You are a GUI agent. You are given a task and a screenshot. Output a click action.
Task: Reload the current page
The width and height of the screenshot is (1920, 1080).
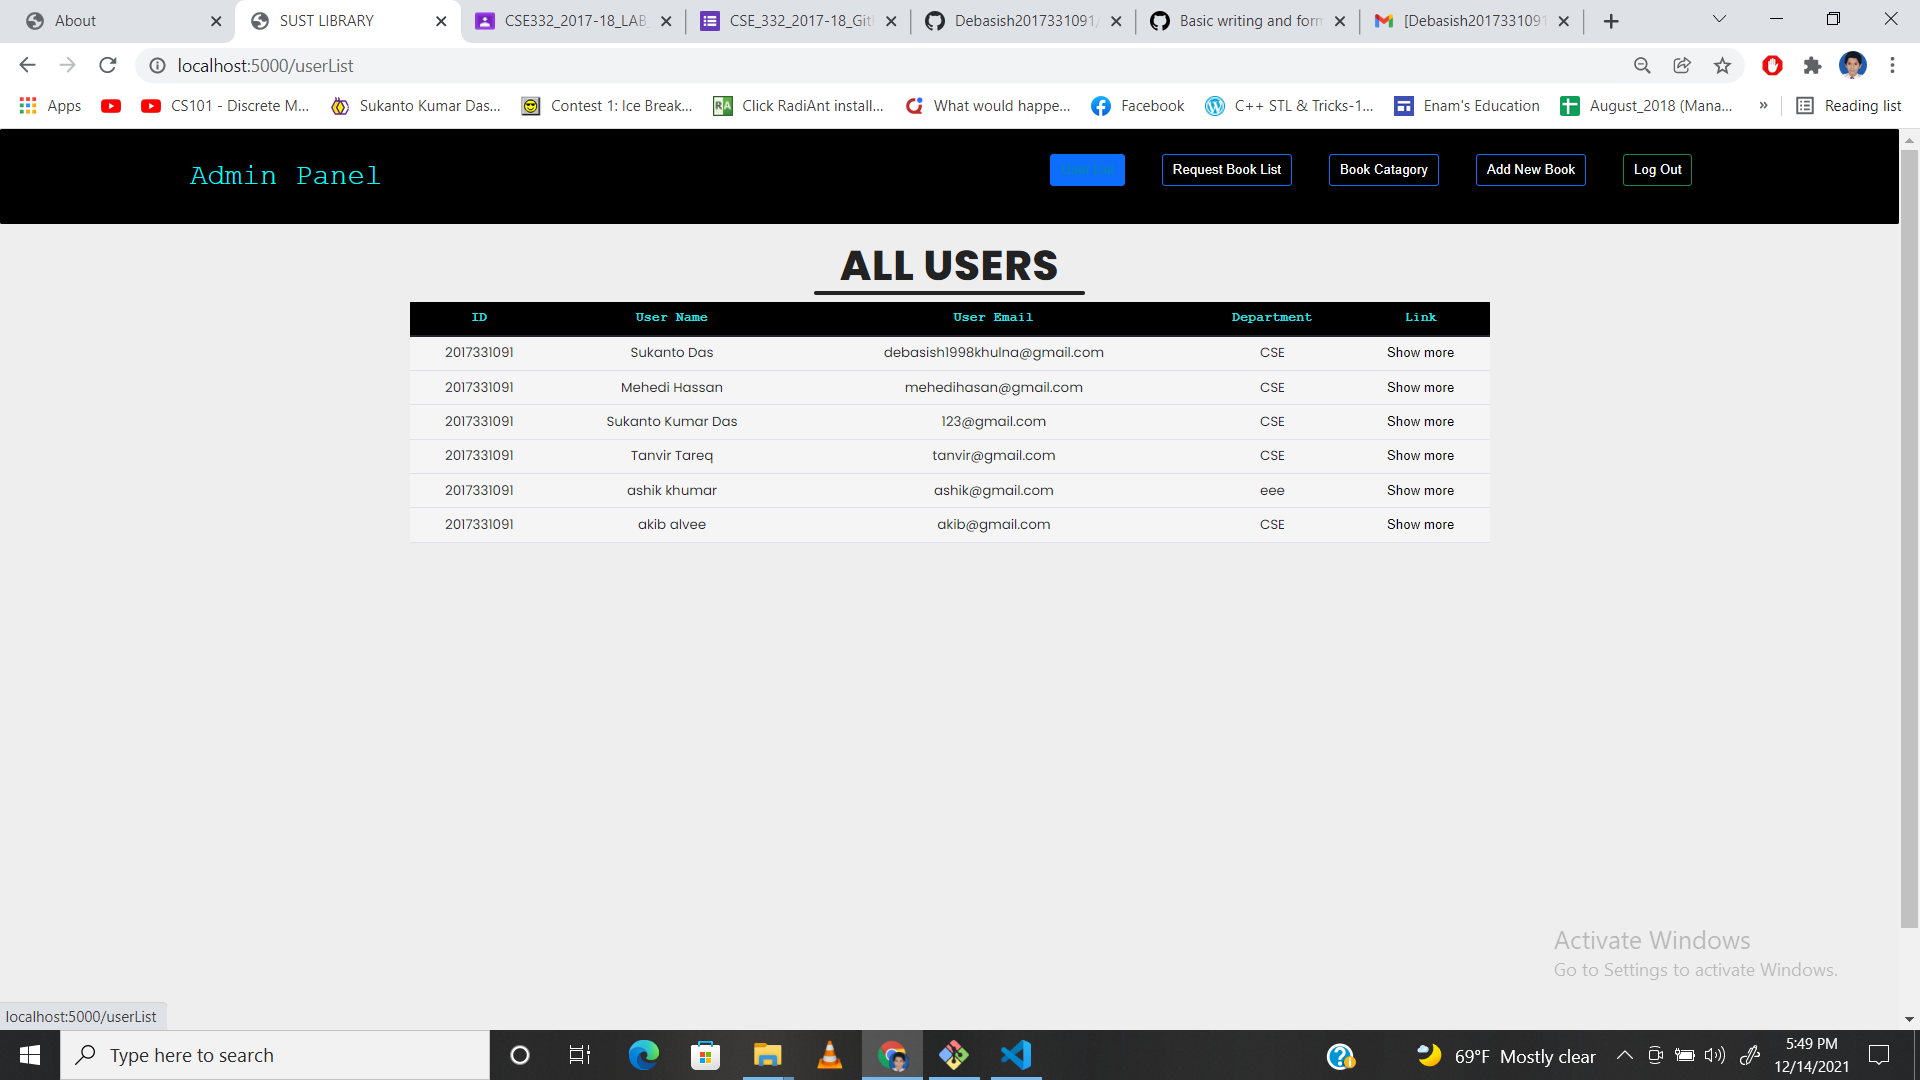click(108, 65)
